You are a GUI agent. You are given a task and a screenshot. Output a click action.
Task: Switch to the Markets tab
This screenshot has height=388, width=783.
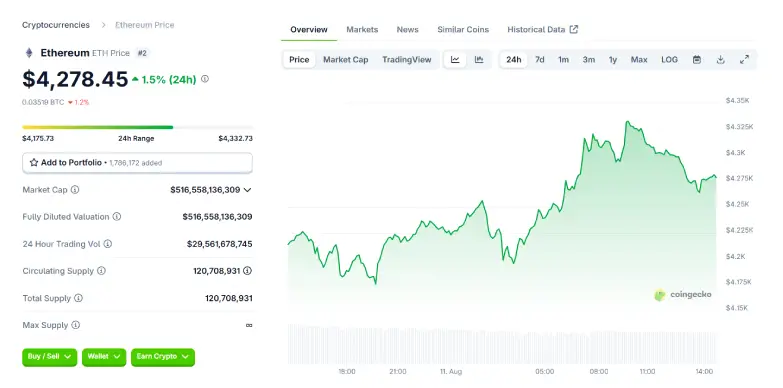362,29
